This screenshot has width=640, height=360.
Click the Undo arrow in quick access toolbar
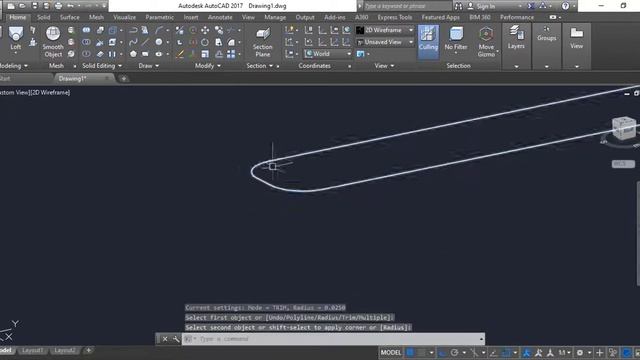(x=71, y=6)
